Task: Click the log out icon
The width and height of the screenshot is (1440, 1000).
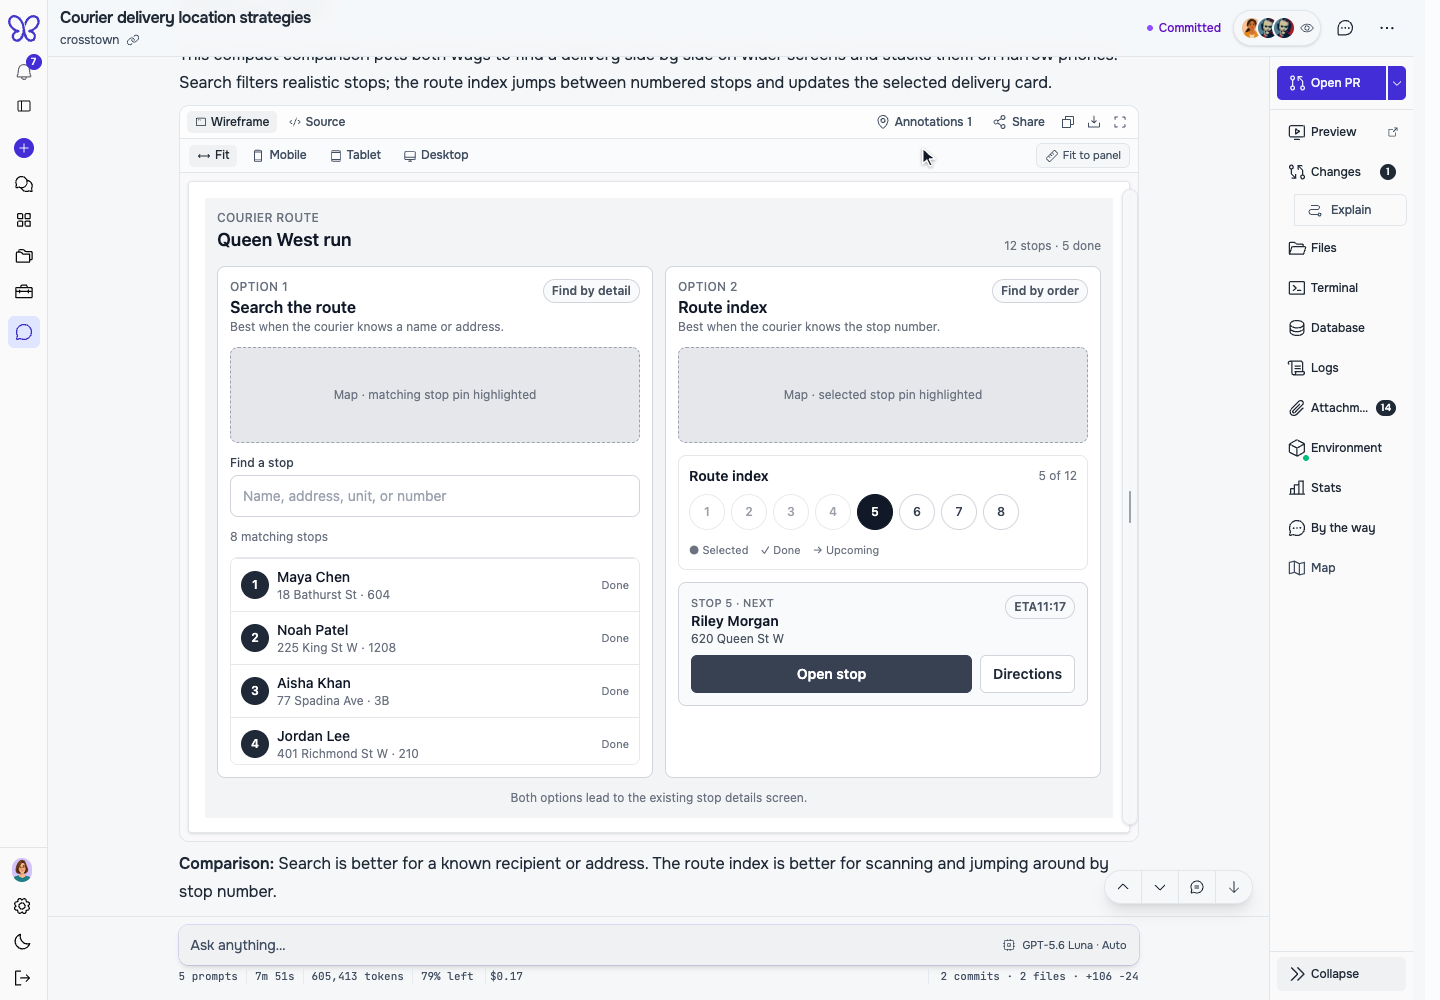Action: 22,978
